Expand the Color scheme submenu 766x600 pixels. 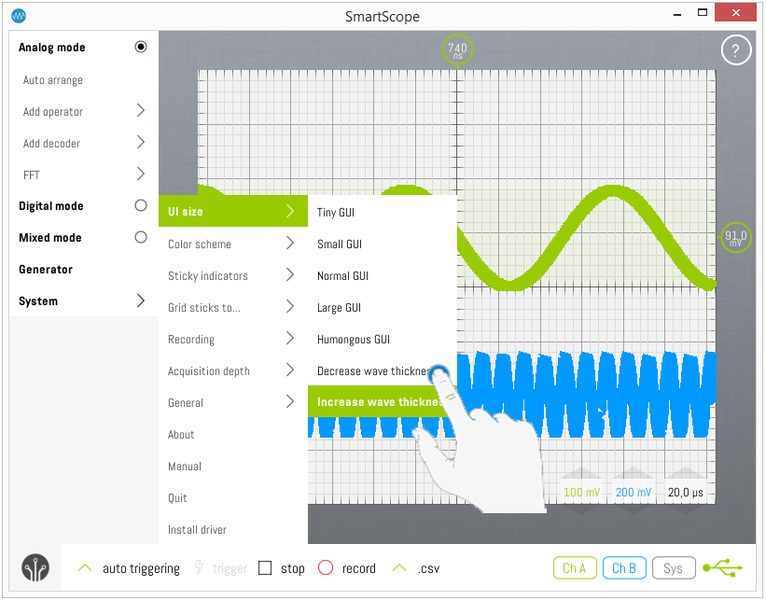click(289, 243)
